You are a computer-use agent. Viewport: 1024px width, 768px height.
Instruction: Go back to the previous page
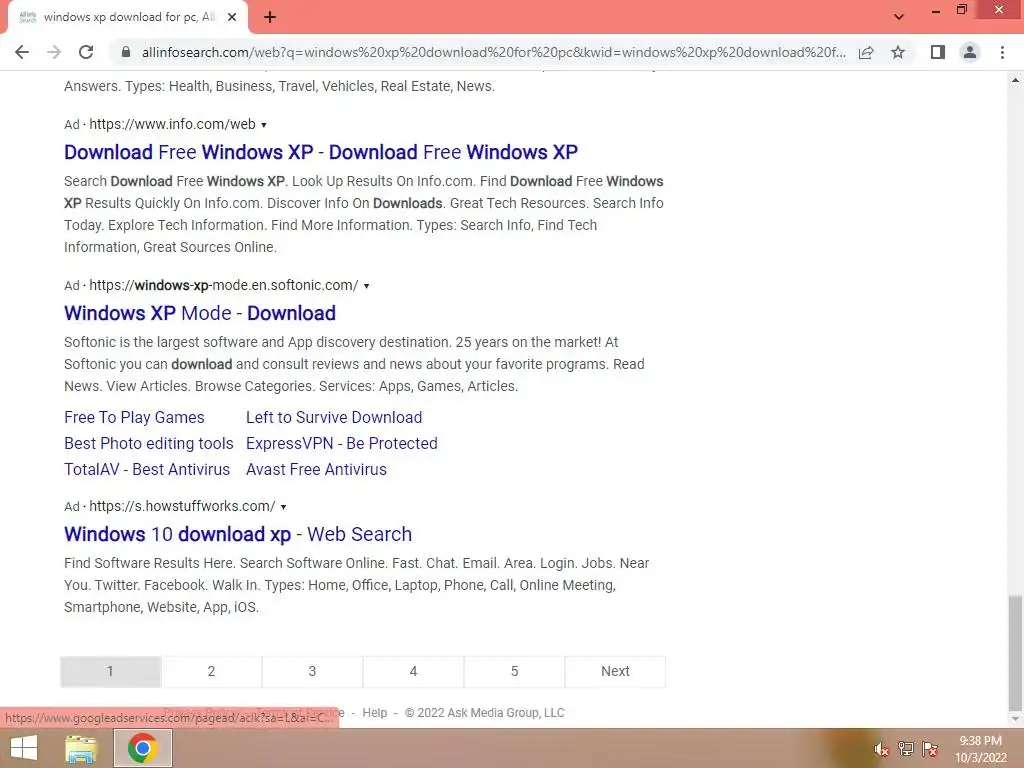[x=22, y=52]
